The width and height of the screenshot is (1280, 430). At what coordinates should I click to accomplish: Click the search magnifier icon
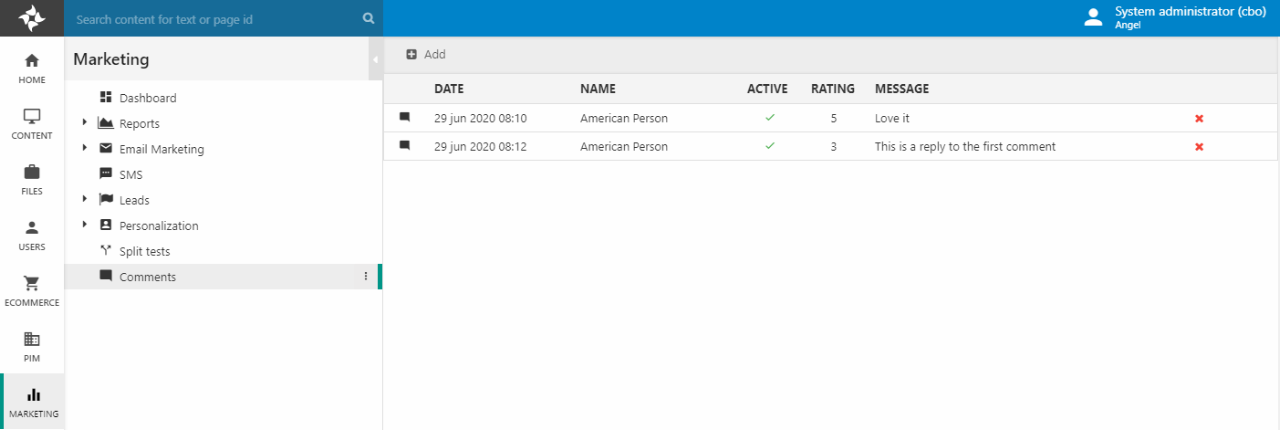[368, 18]
